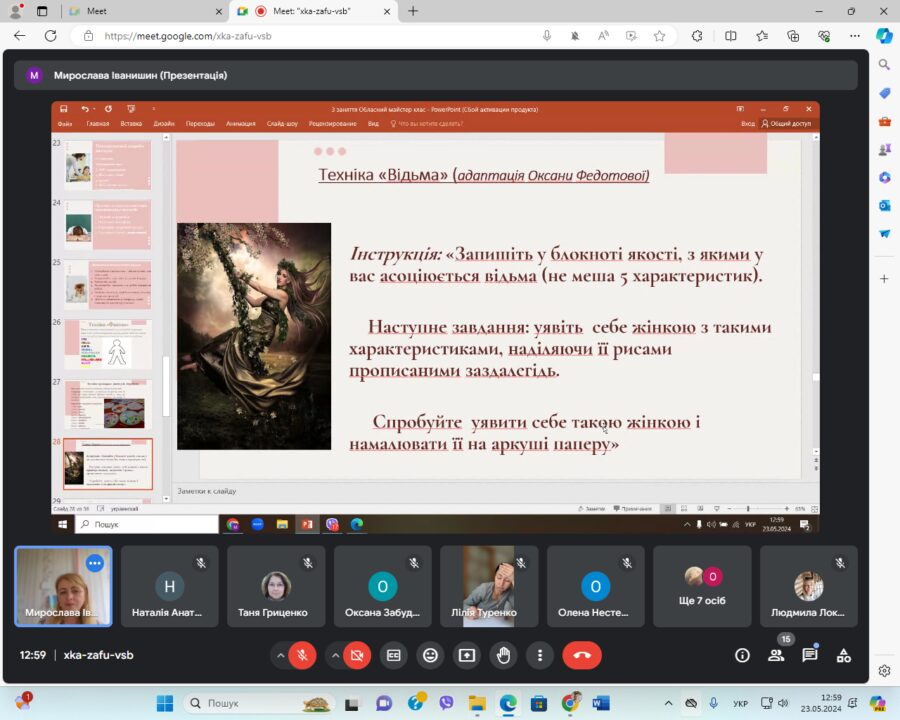
Task: Click Лілія Туренко's video tile
Action: point(489,586)
